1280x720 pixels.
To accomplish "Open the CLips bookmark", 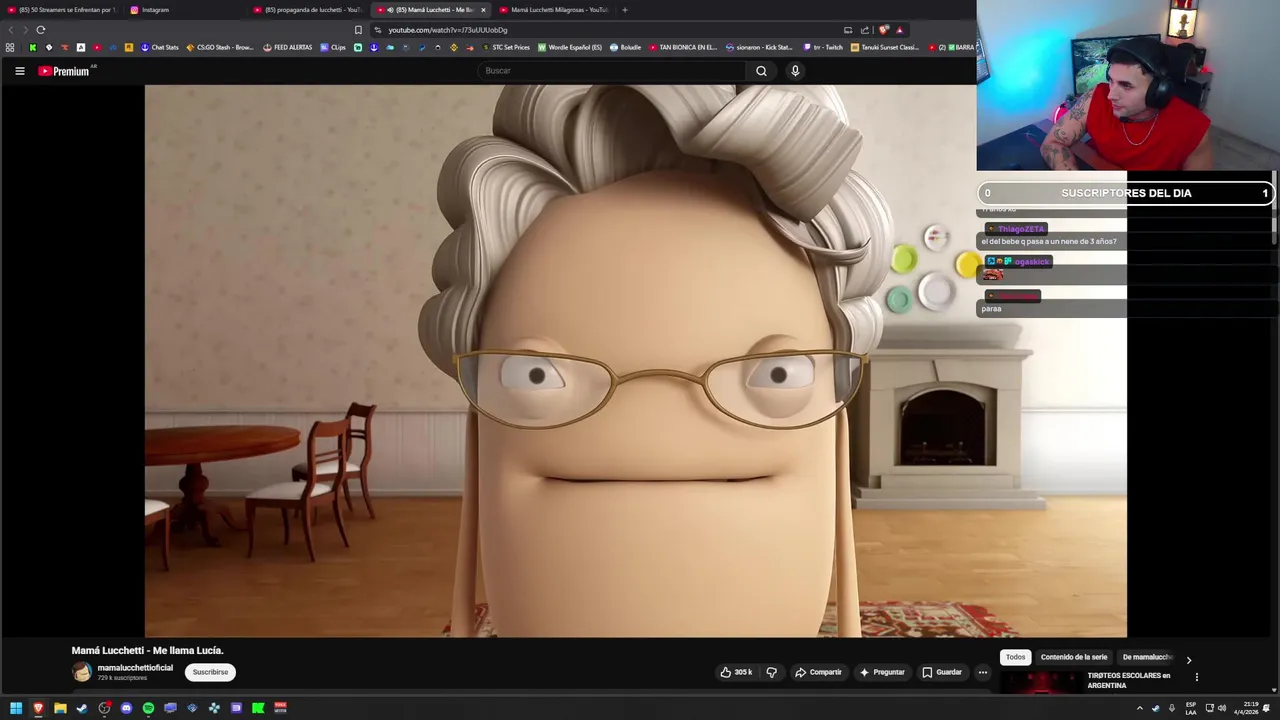I will [x=333, y=47].
